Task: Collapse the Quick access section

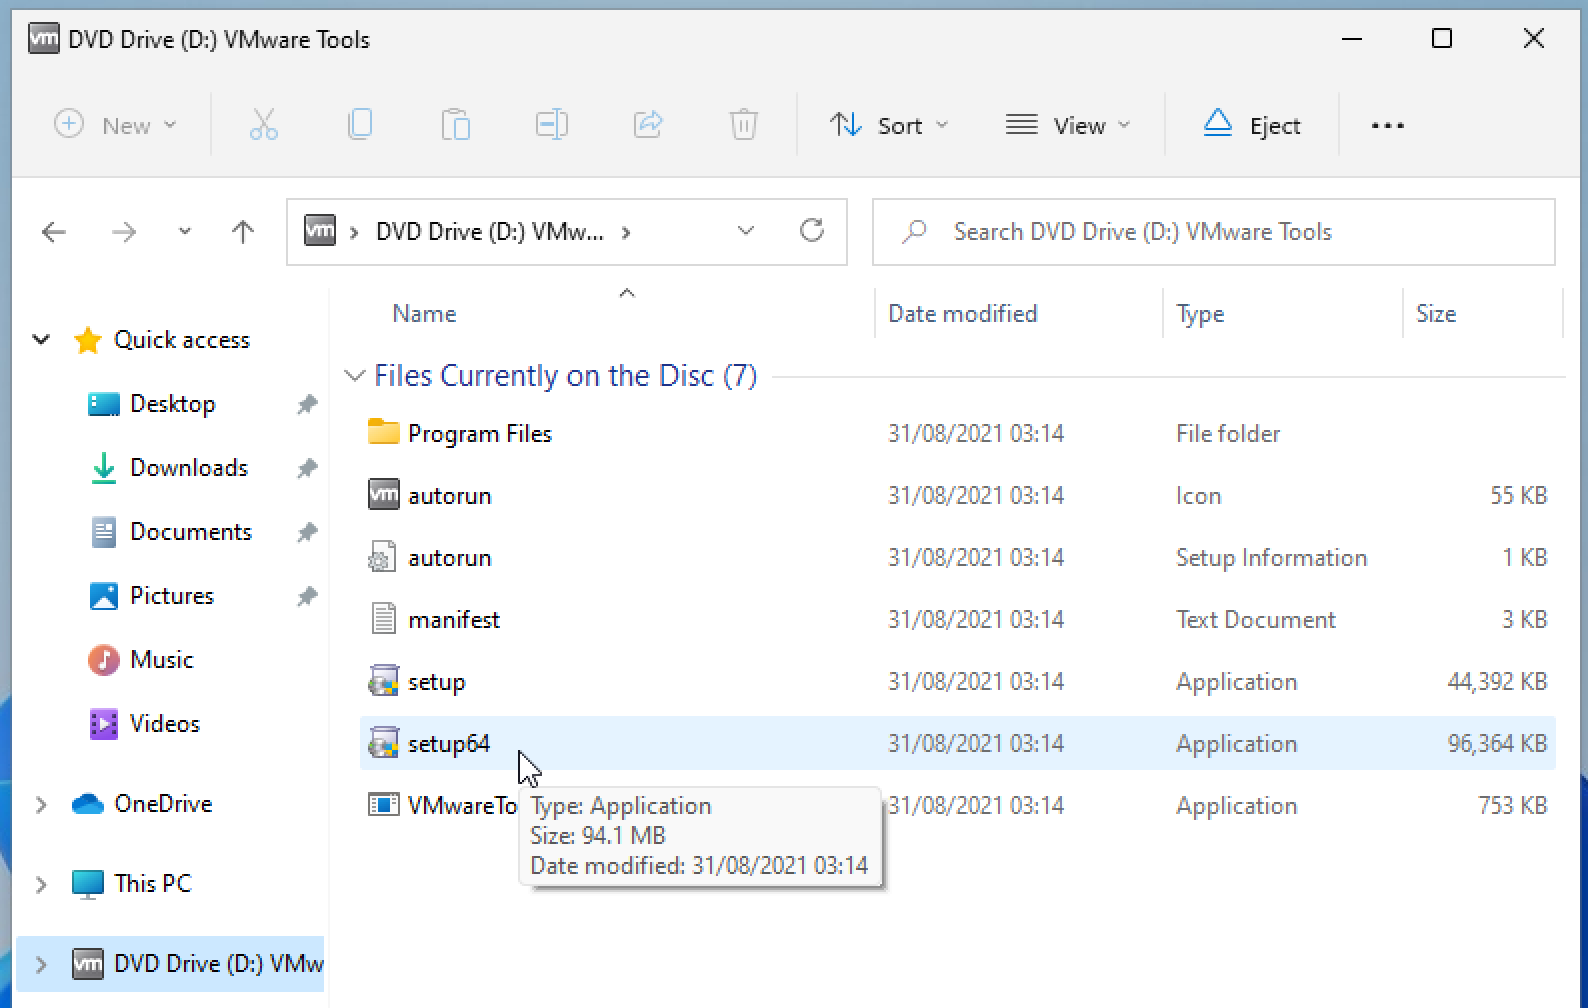Action: 41,340
